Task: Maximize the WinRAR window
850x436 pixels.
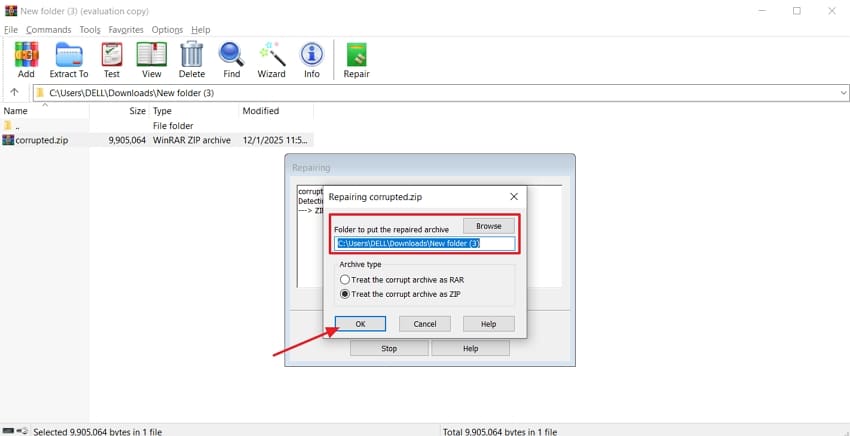Action: coord(796,11)
